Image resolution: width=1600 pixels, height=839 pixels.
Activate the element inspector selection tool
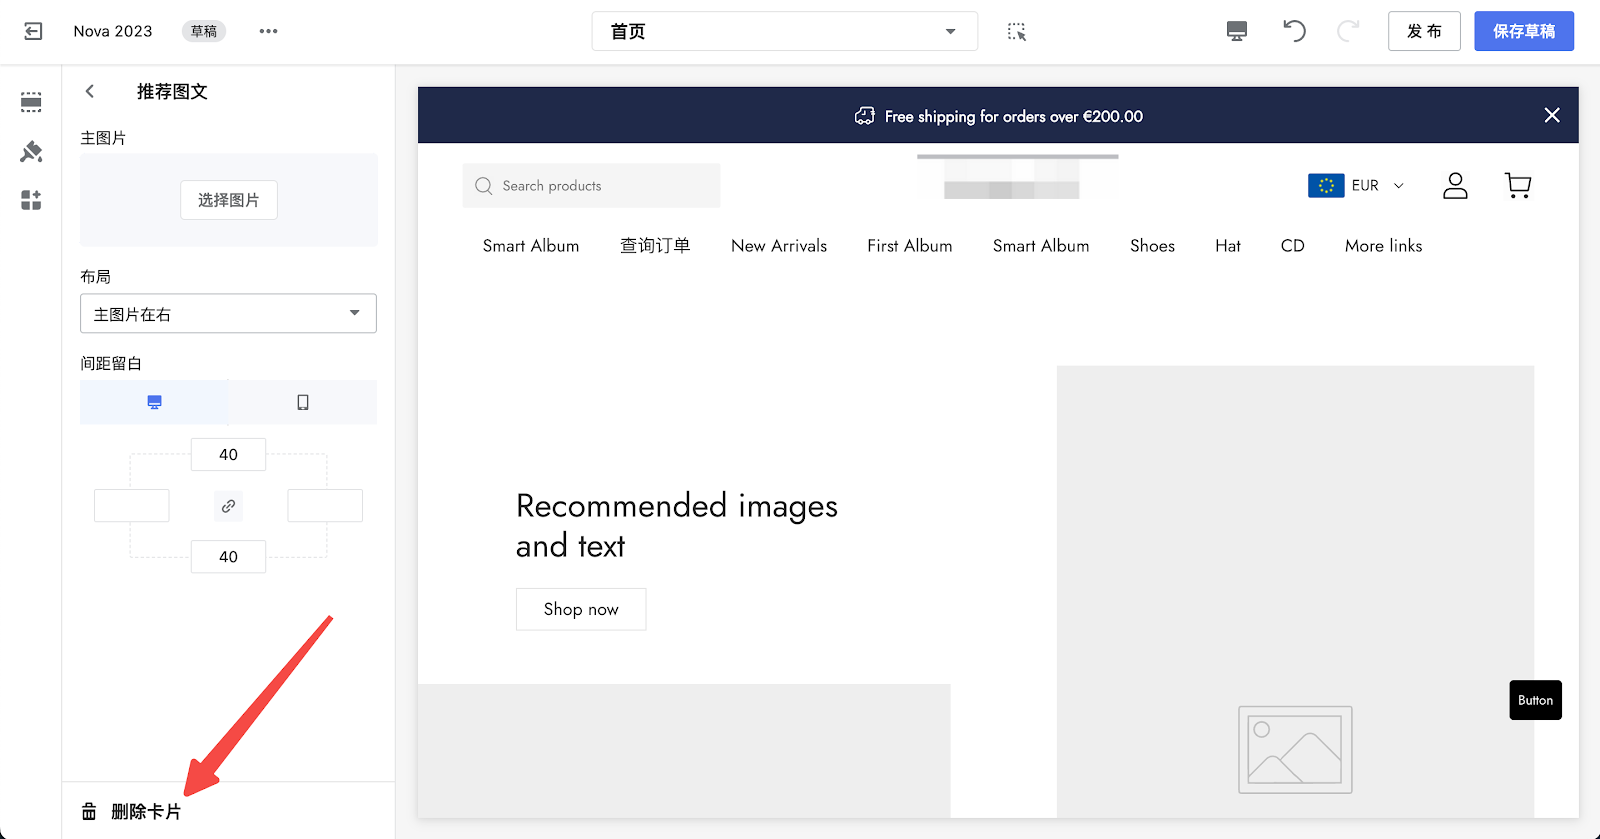1016,31
